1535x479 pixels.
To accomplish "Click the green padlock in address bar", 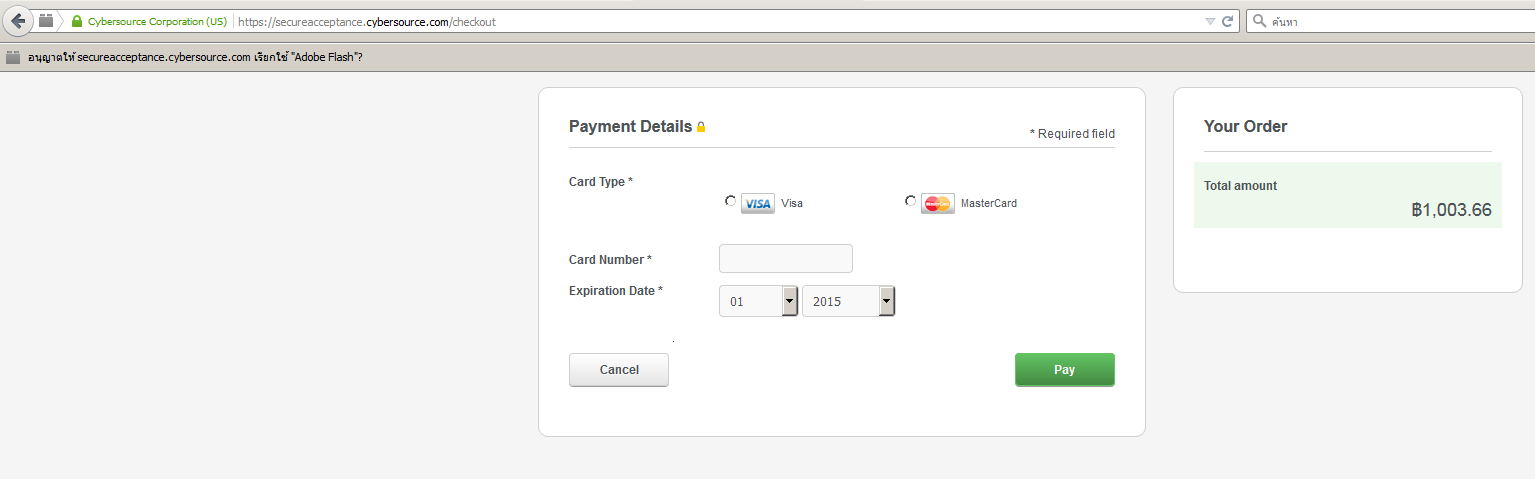I will click(x=77, y=21).
